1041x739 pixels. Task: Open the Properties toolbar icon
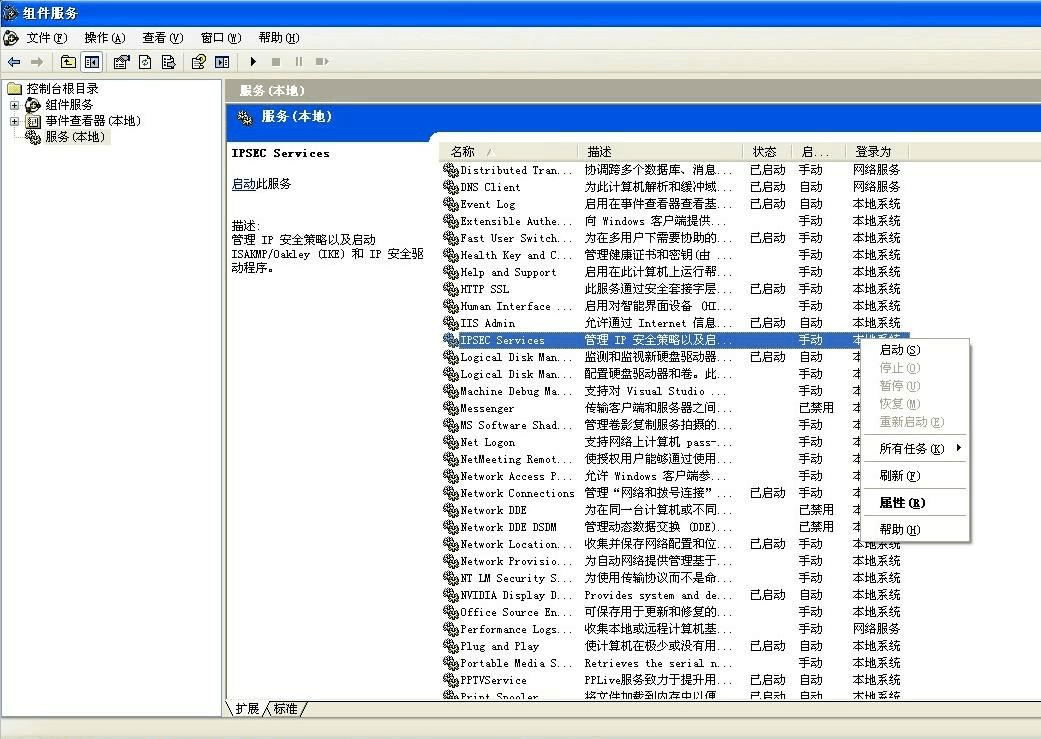(x=122, y=62)
